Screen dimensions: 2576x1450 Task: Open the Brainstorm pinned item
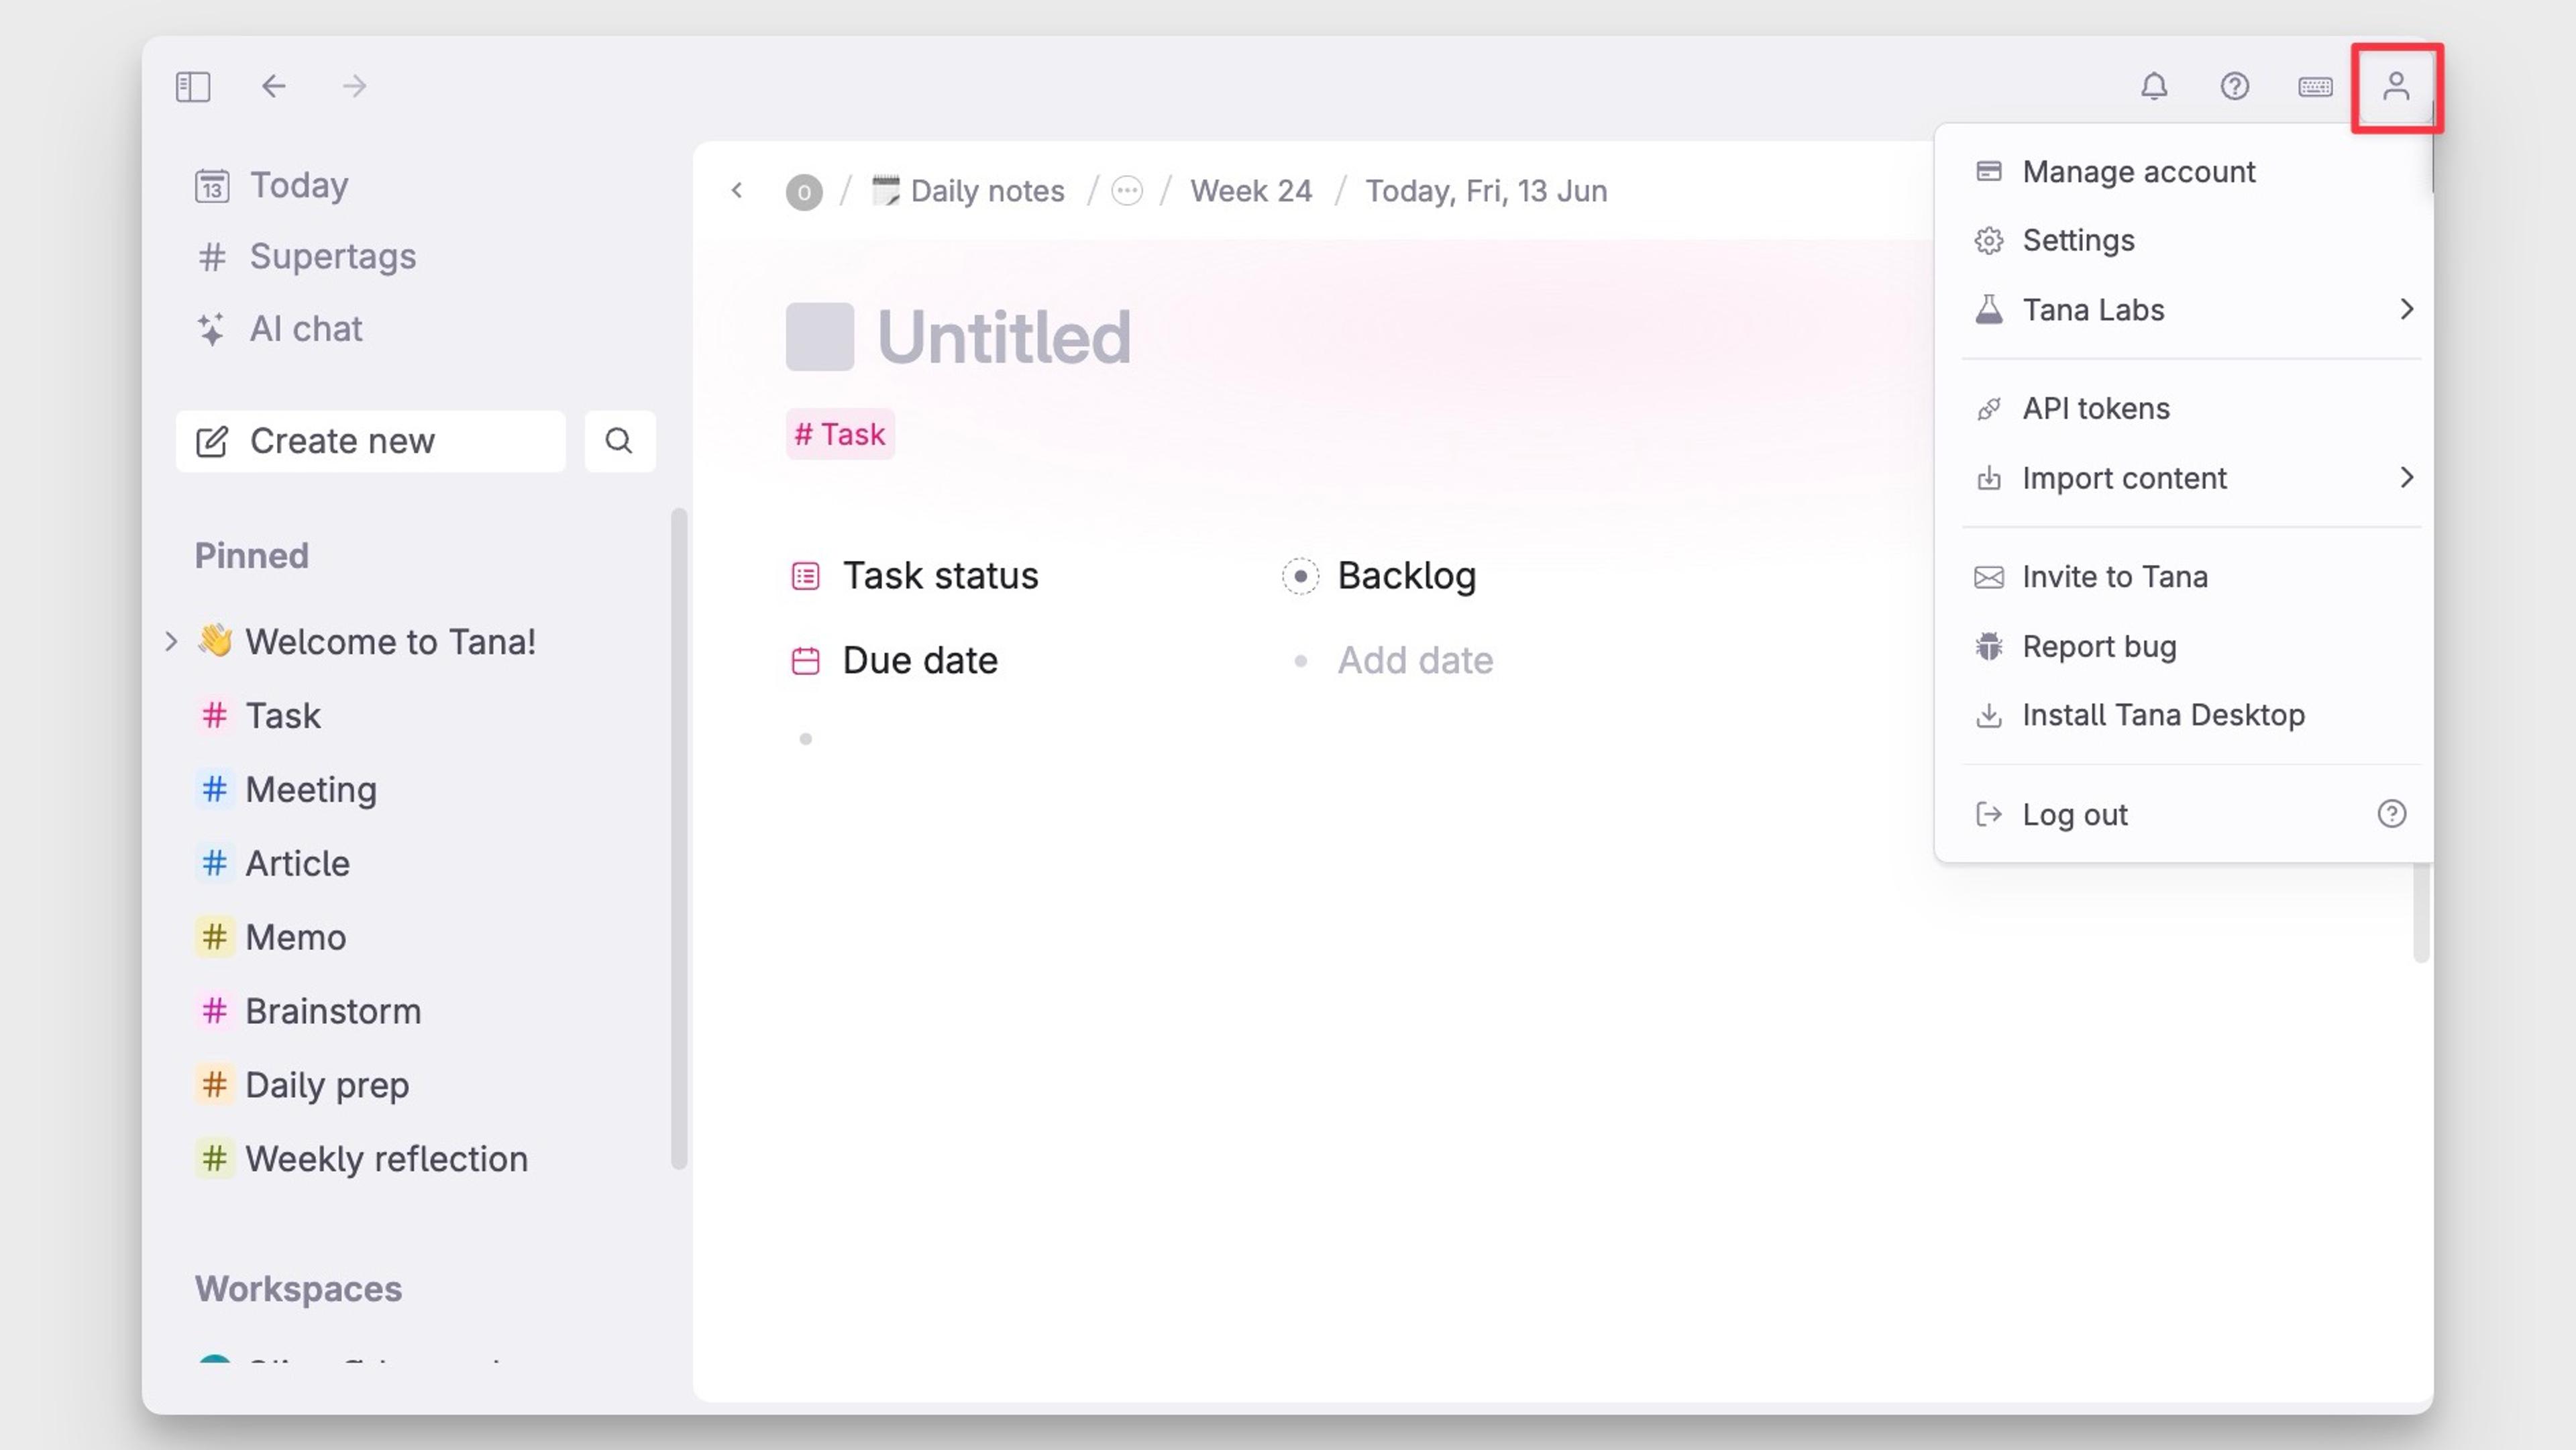pyautogui.click(x=333, y=1012)
